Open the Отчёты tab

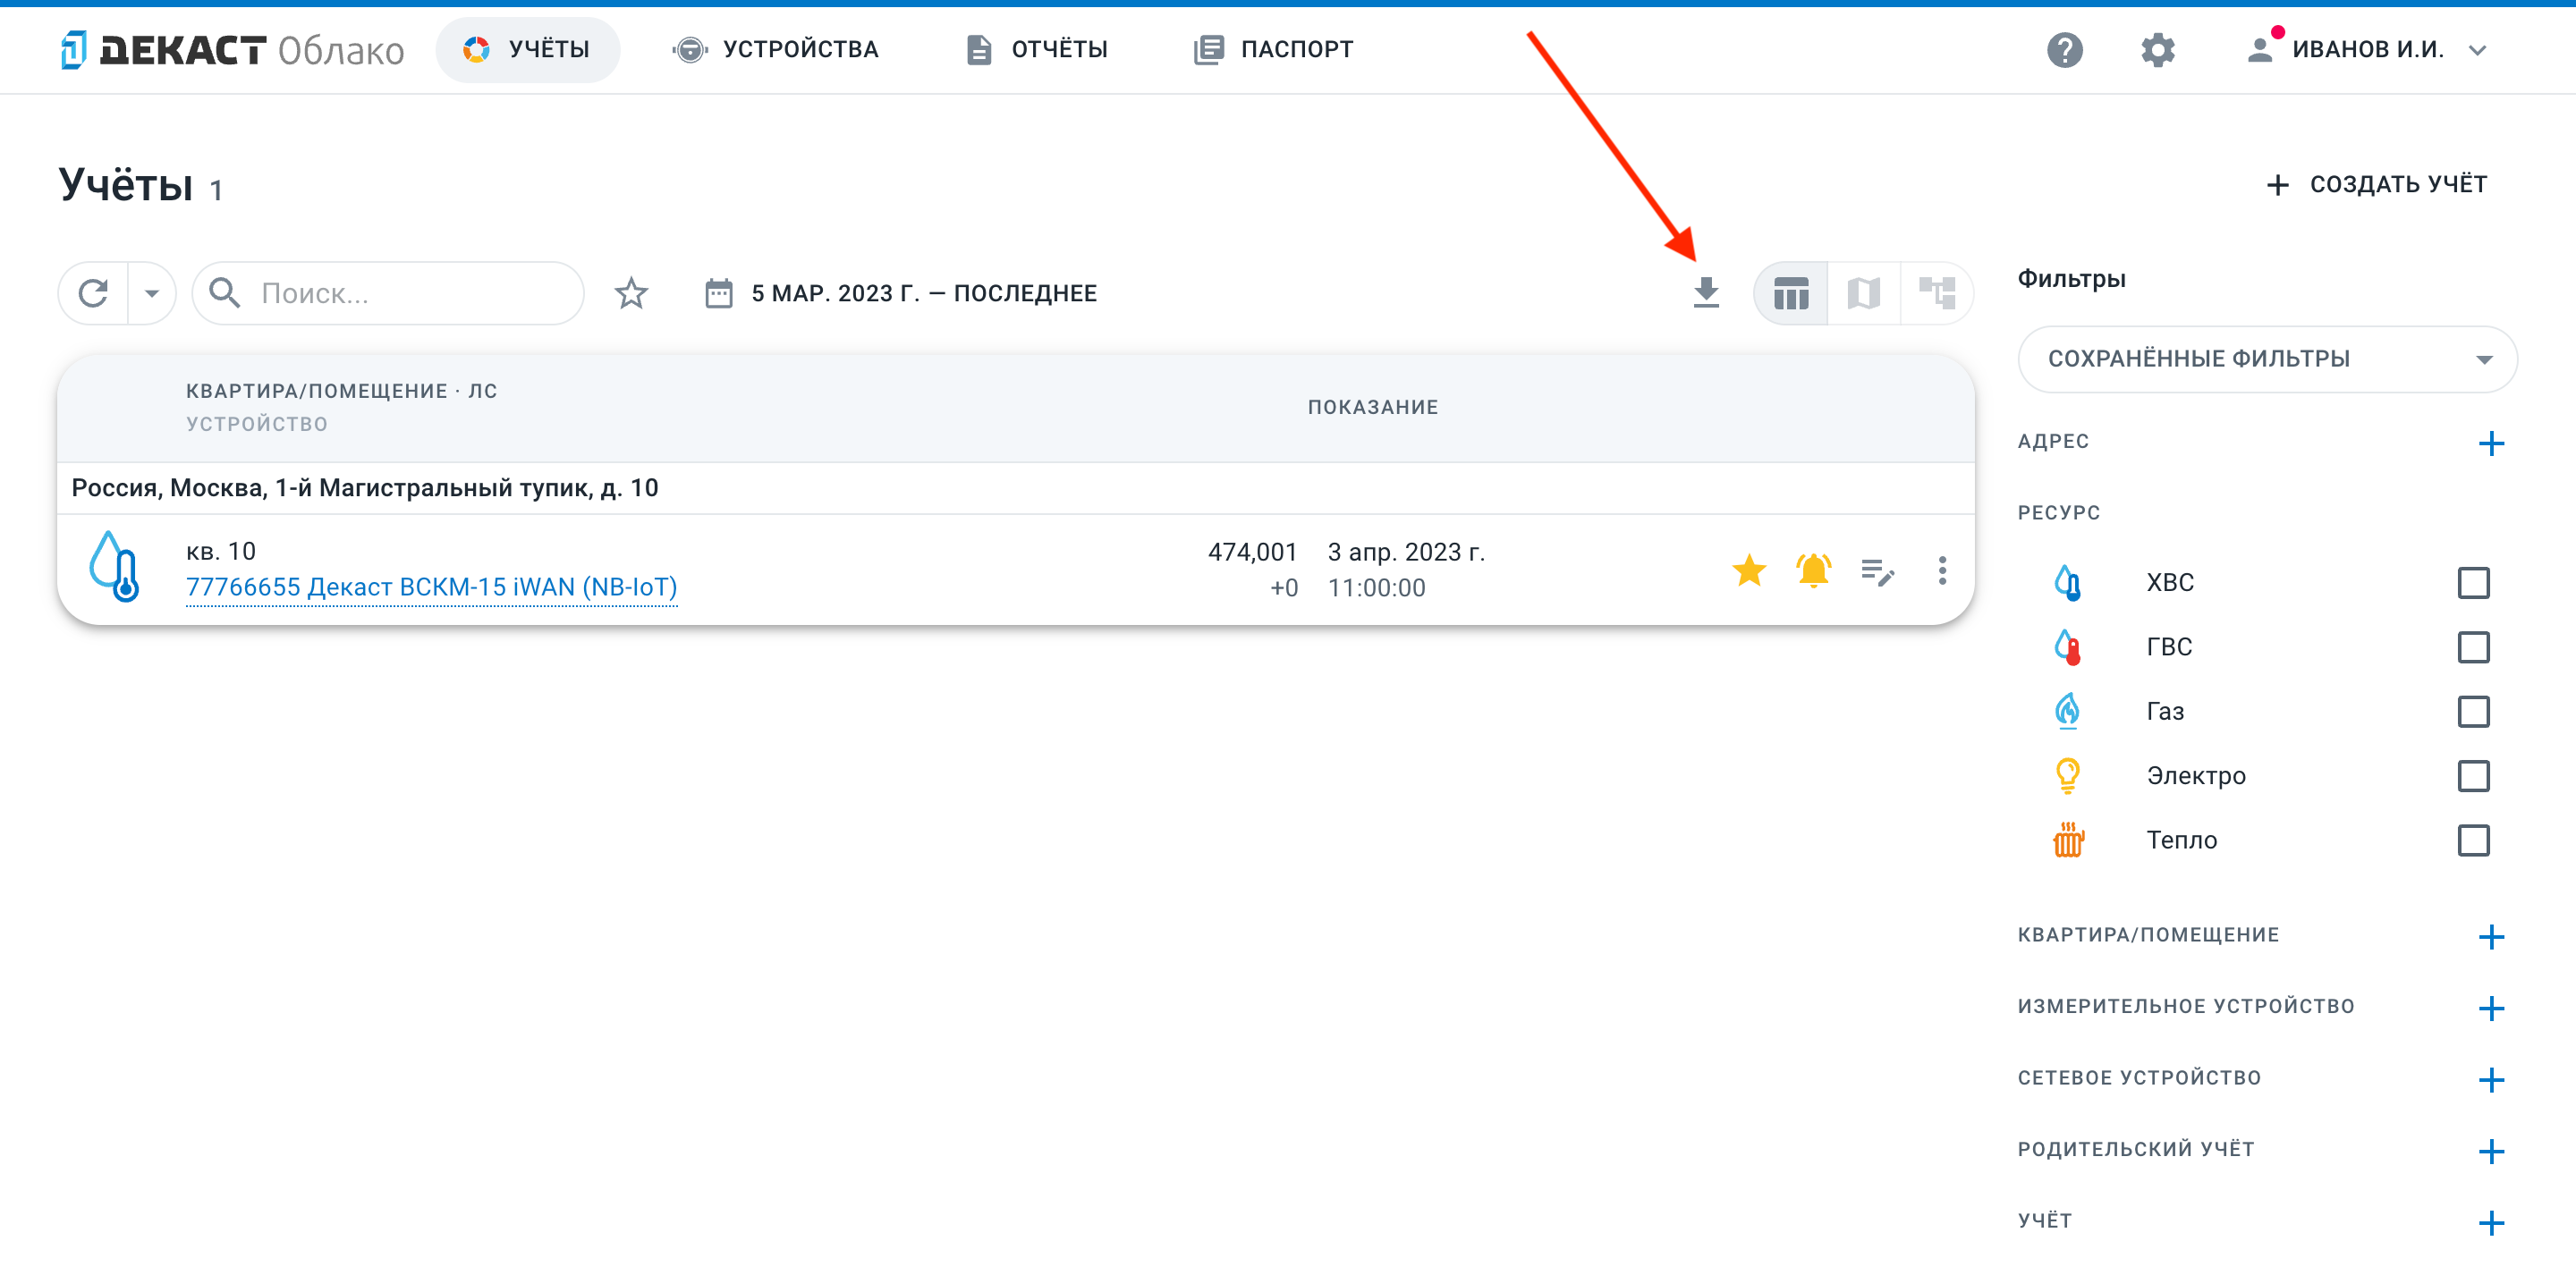[x=1037, y=49]
